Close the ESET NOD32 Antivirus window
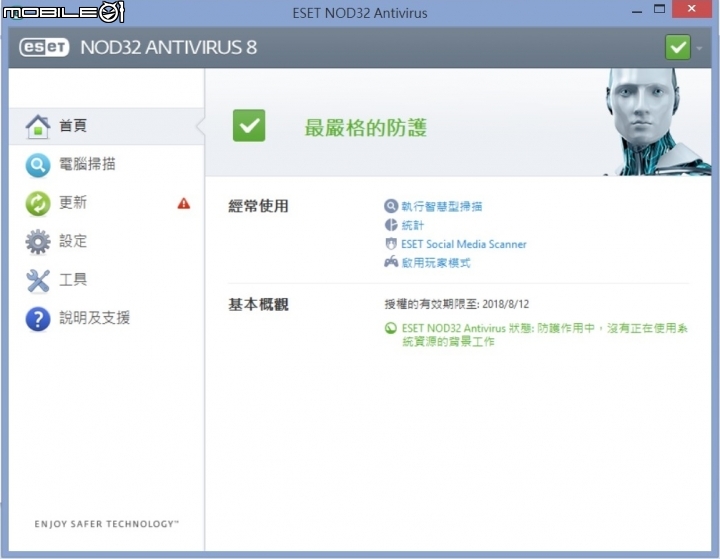Viewport: 720px width, 559px height. [x=692, y=9]
